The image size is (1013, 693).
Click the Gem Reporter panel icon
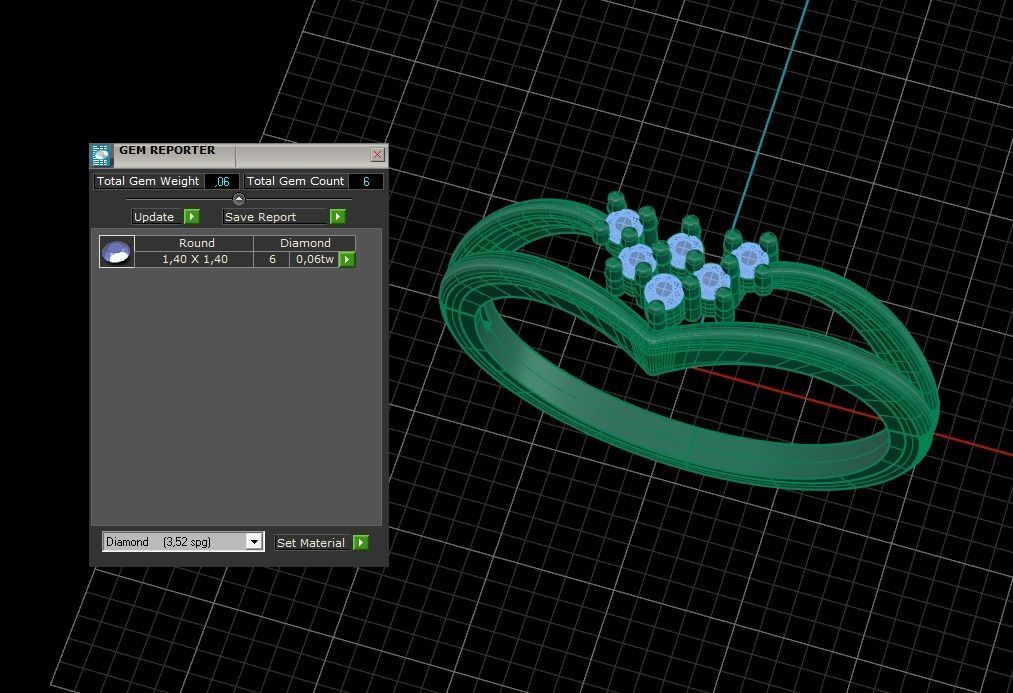coord(101,156)
